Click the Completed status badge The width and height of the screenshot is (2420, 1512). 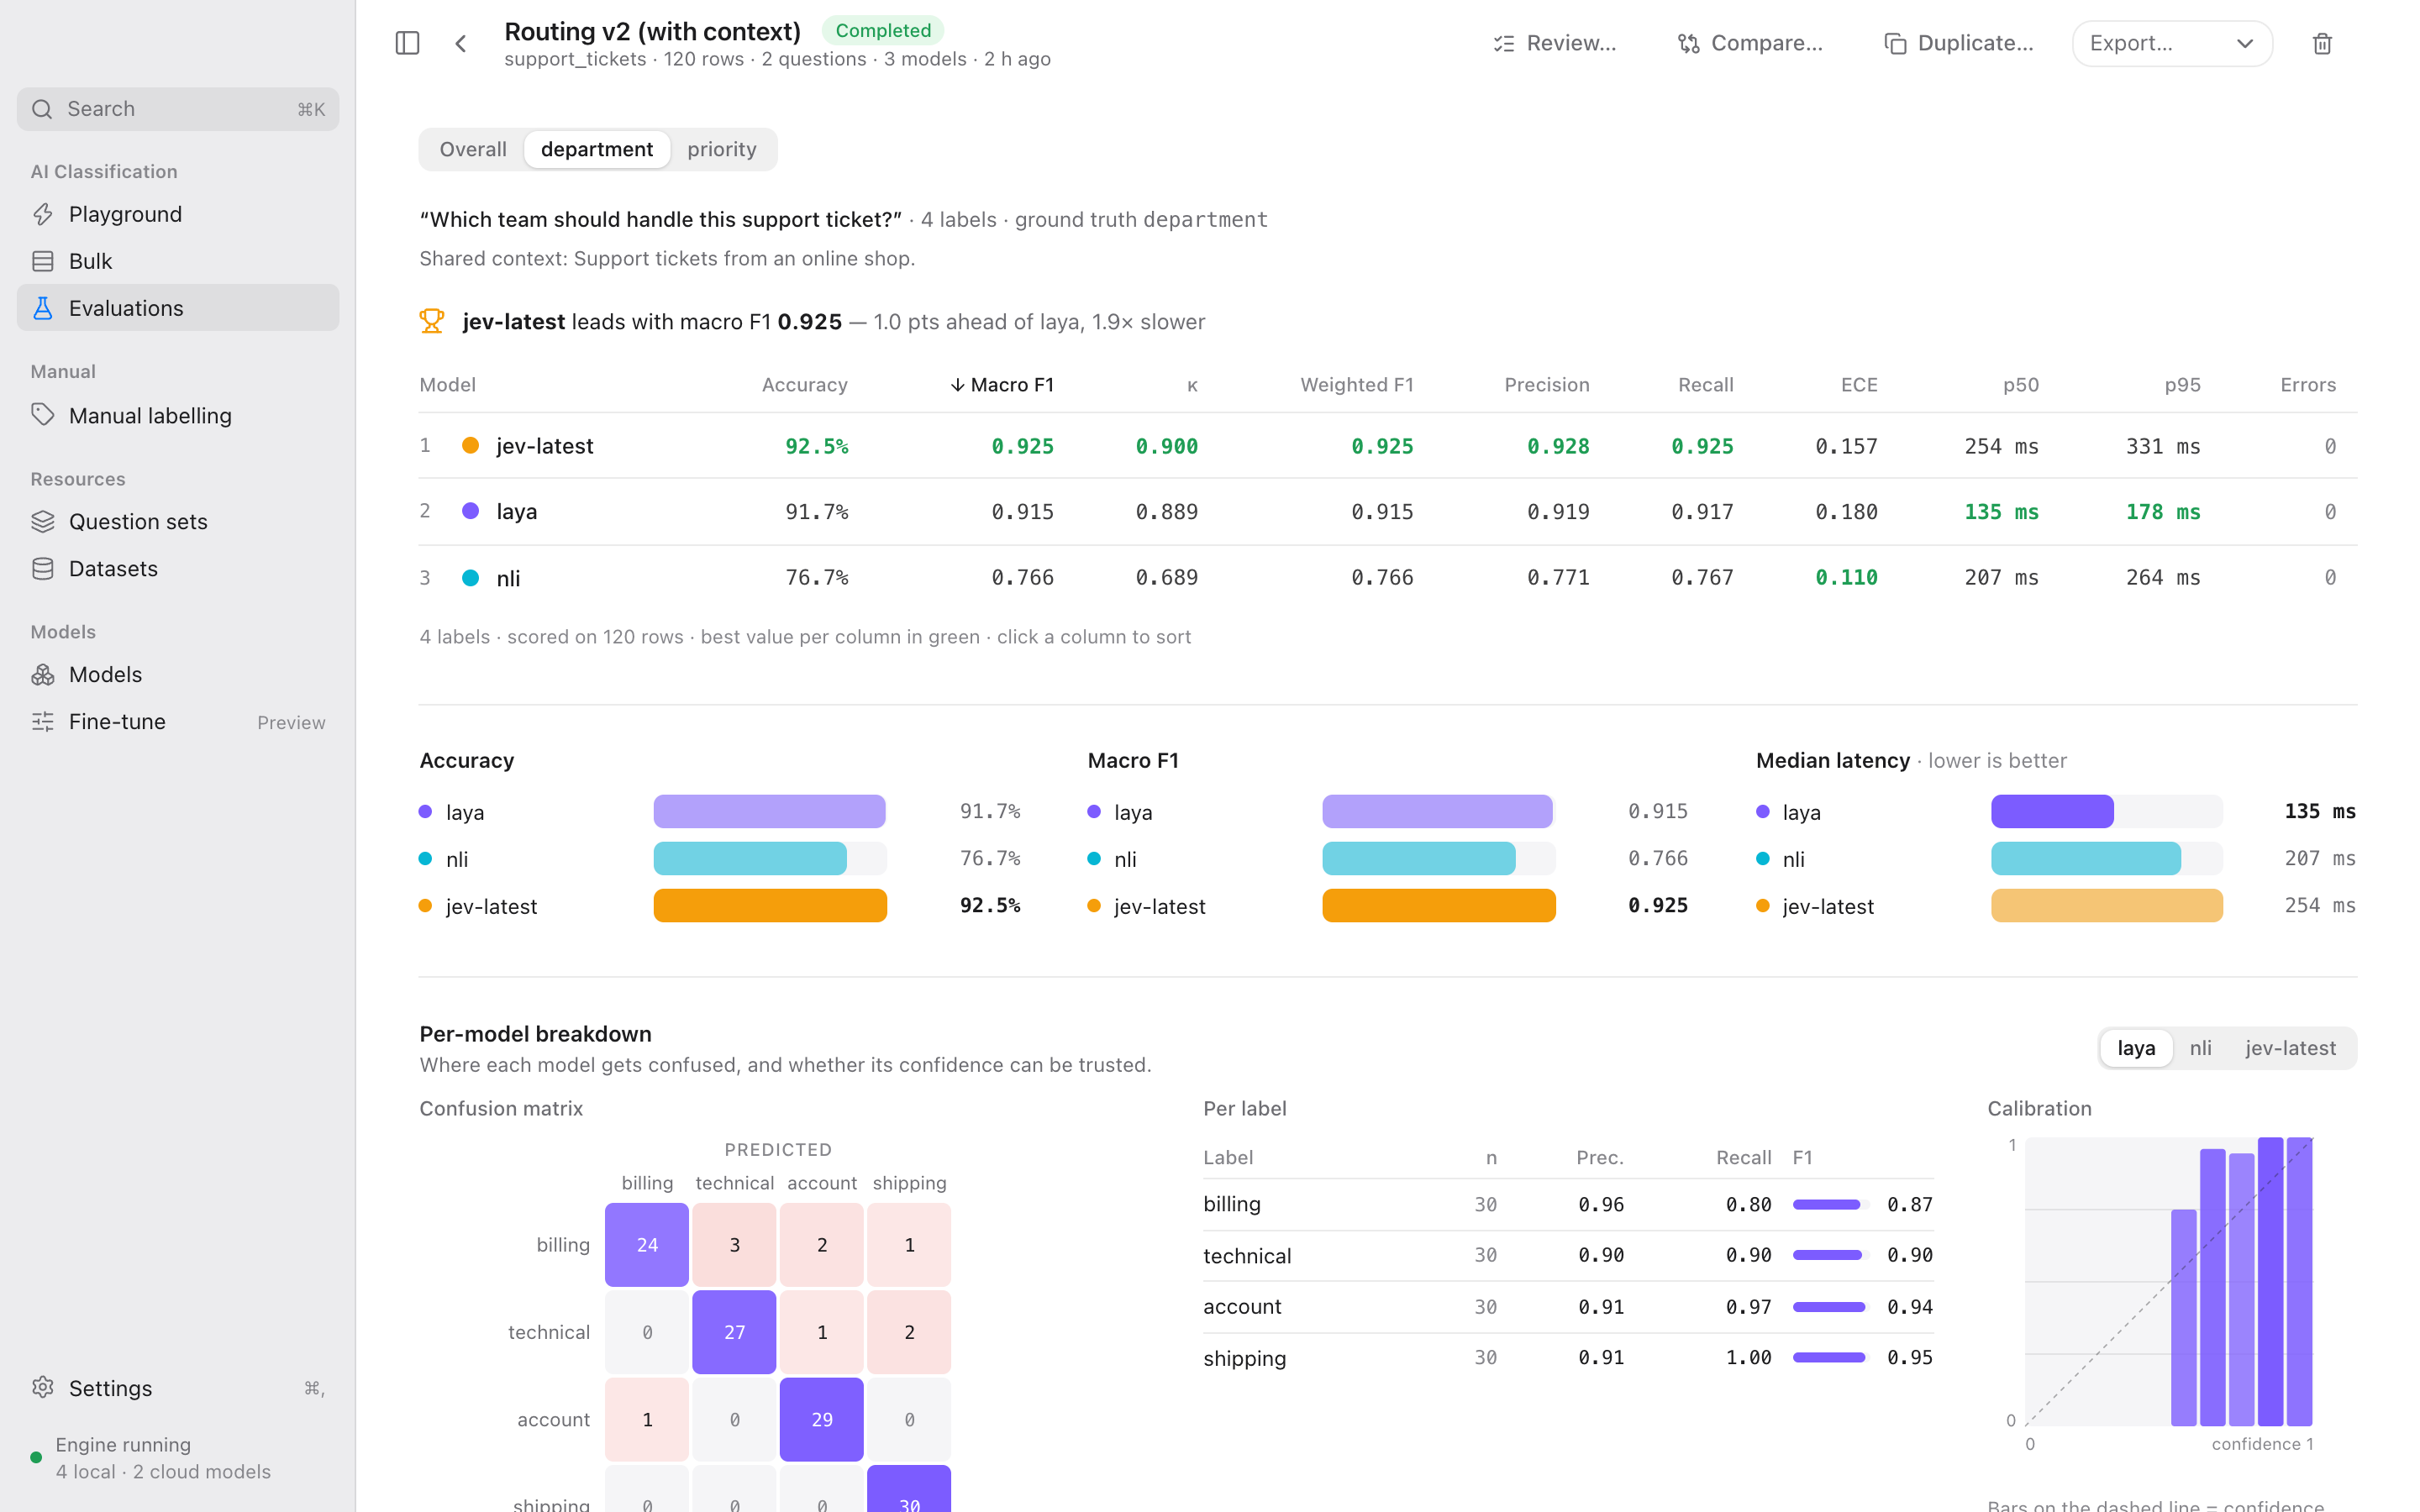pyautogui.click(x=883, y=30)
